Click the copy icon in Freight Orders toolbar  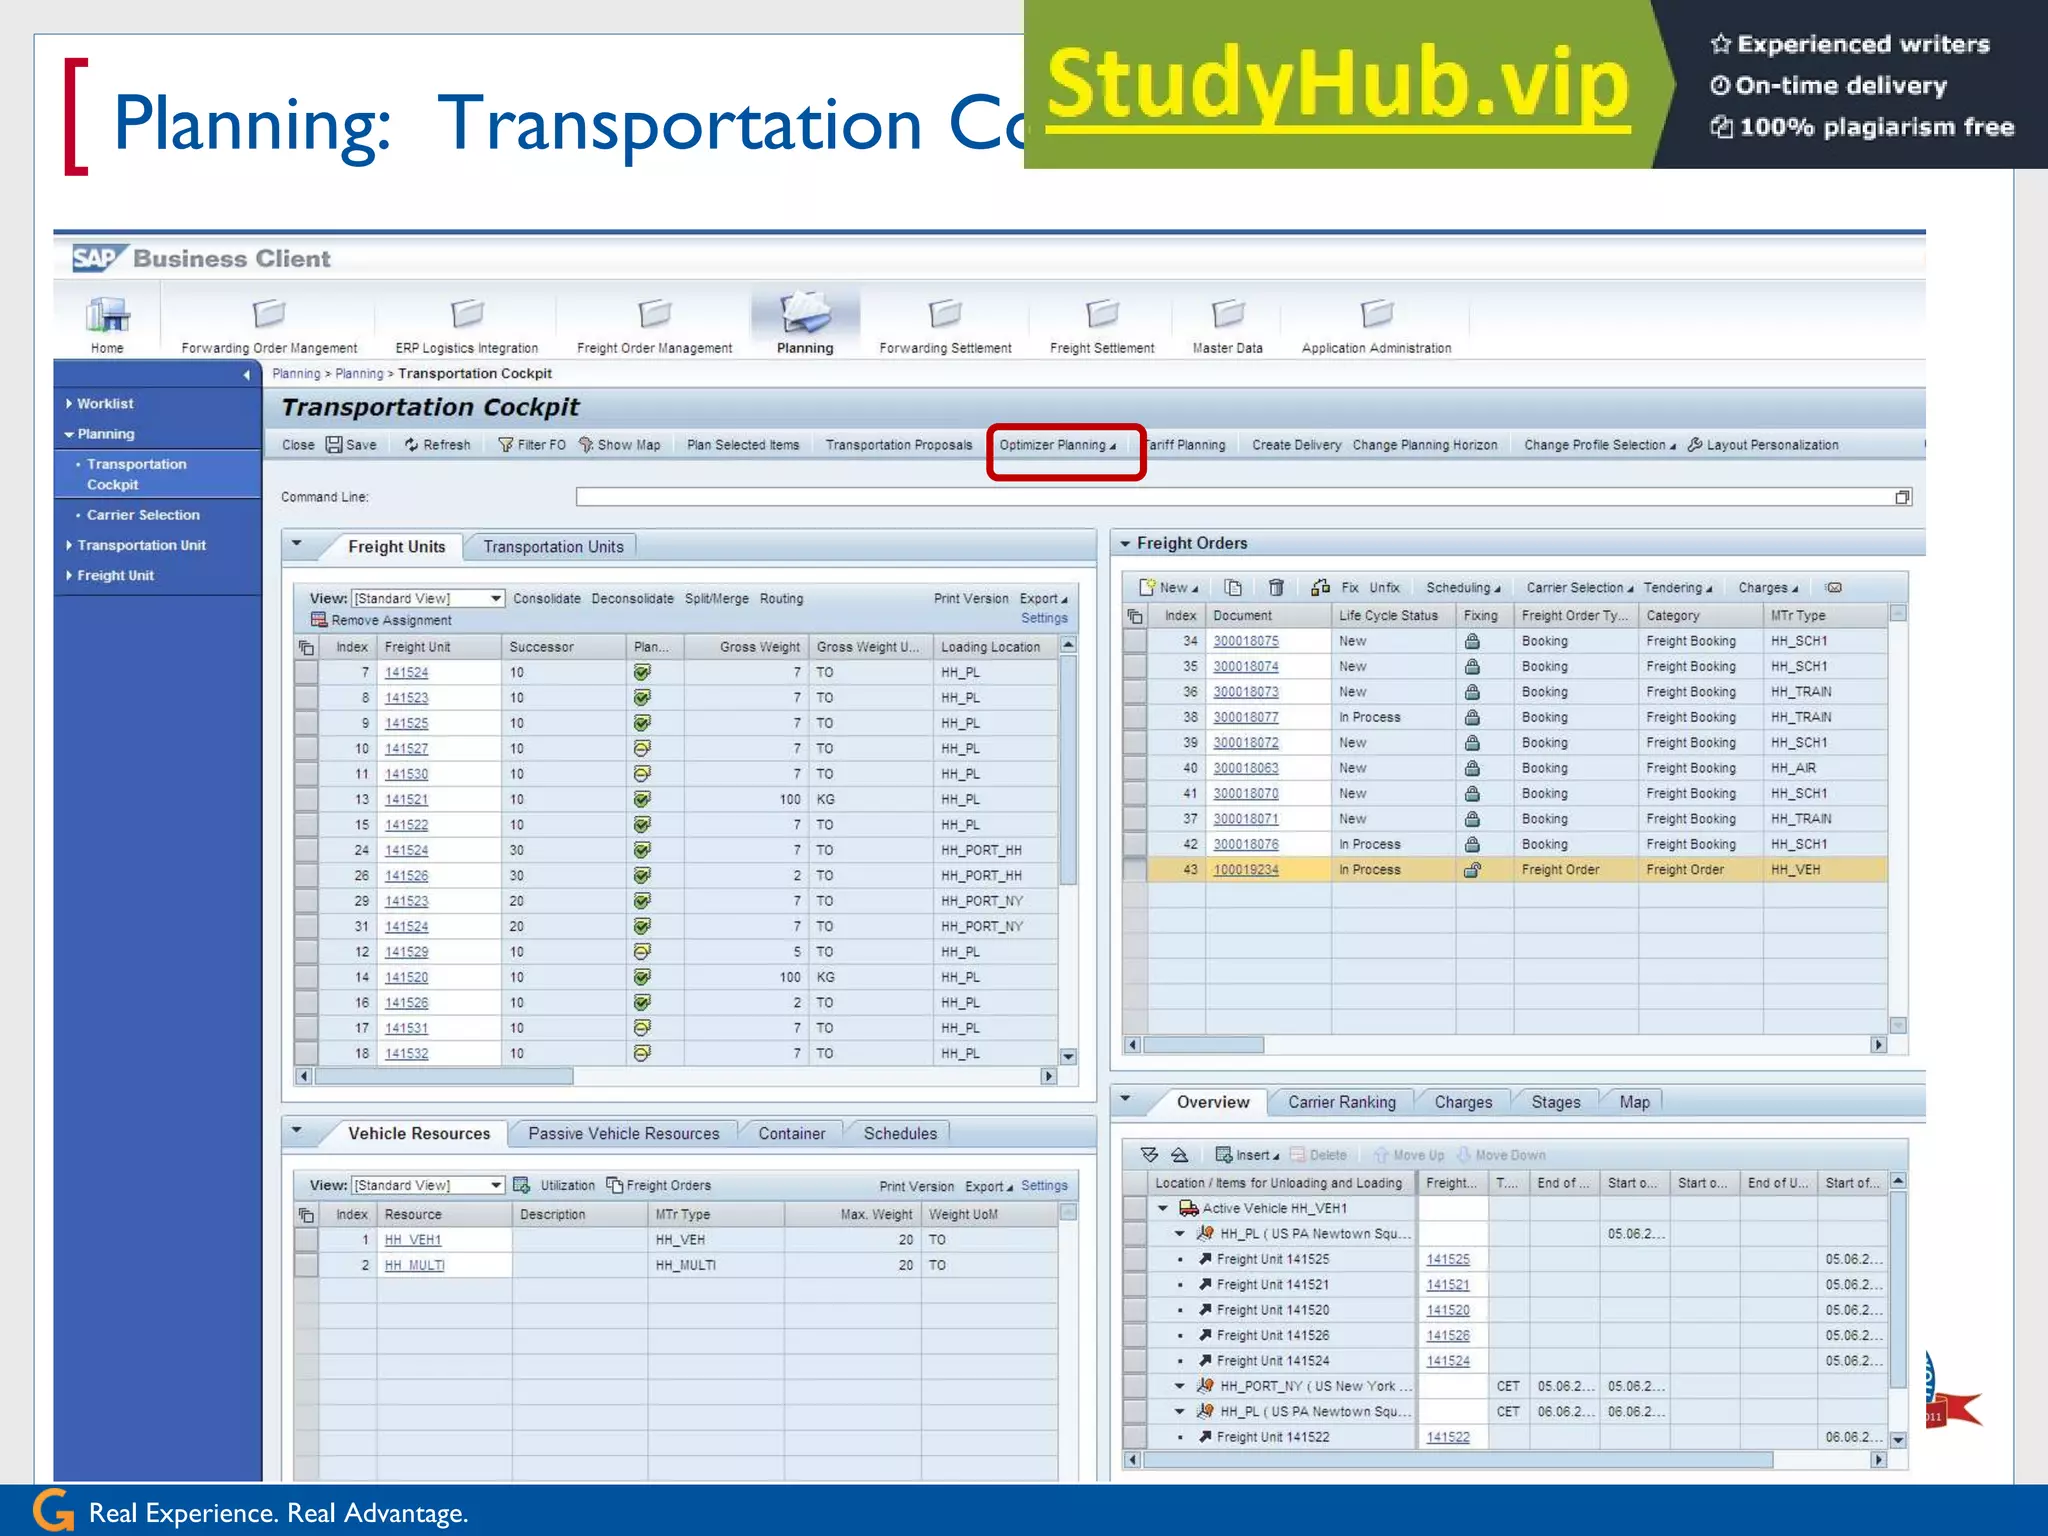click(x=1233, y=588)
